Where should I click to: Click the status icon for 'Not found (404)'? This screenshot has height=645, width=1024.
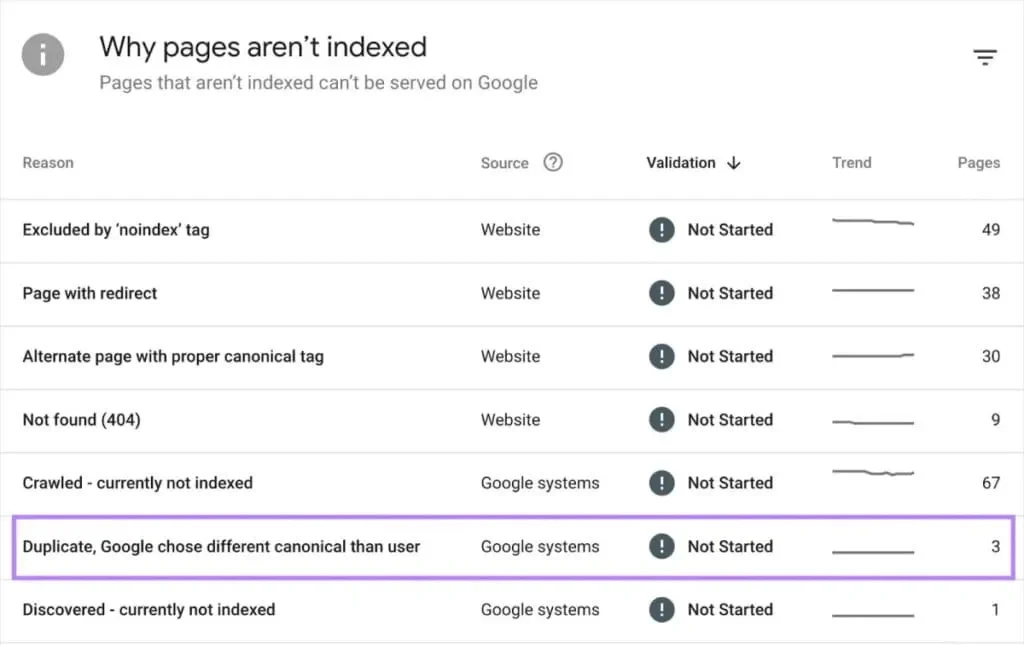(662, 420)
